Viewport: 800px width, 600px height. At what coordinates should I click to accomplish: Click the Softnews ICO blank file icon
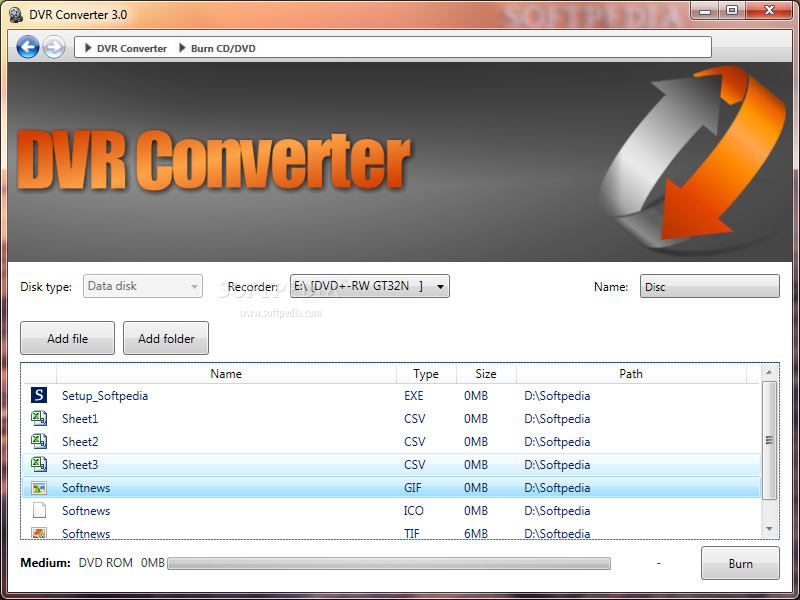coord(39,510)
